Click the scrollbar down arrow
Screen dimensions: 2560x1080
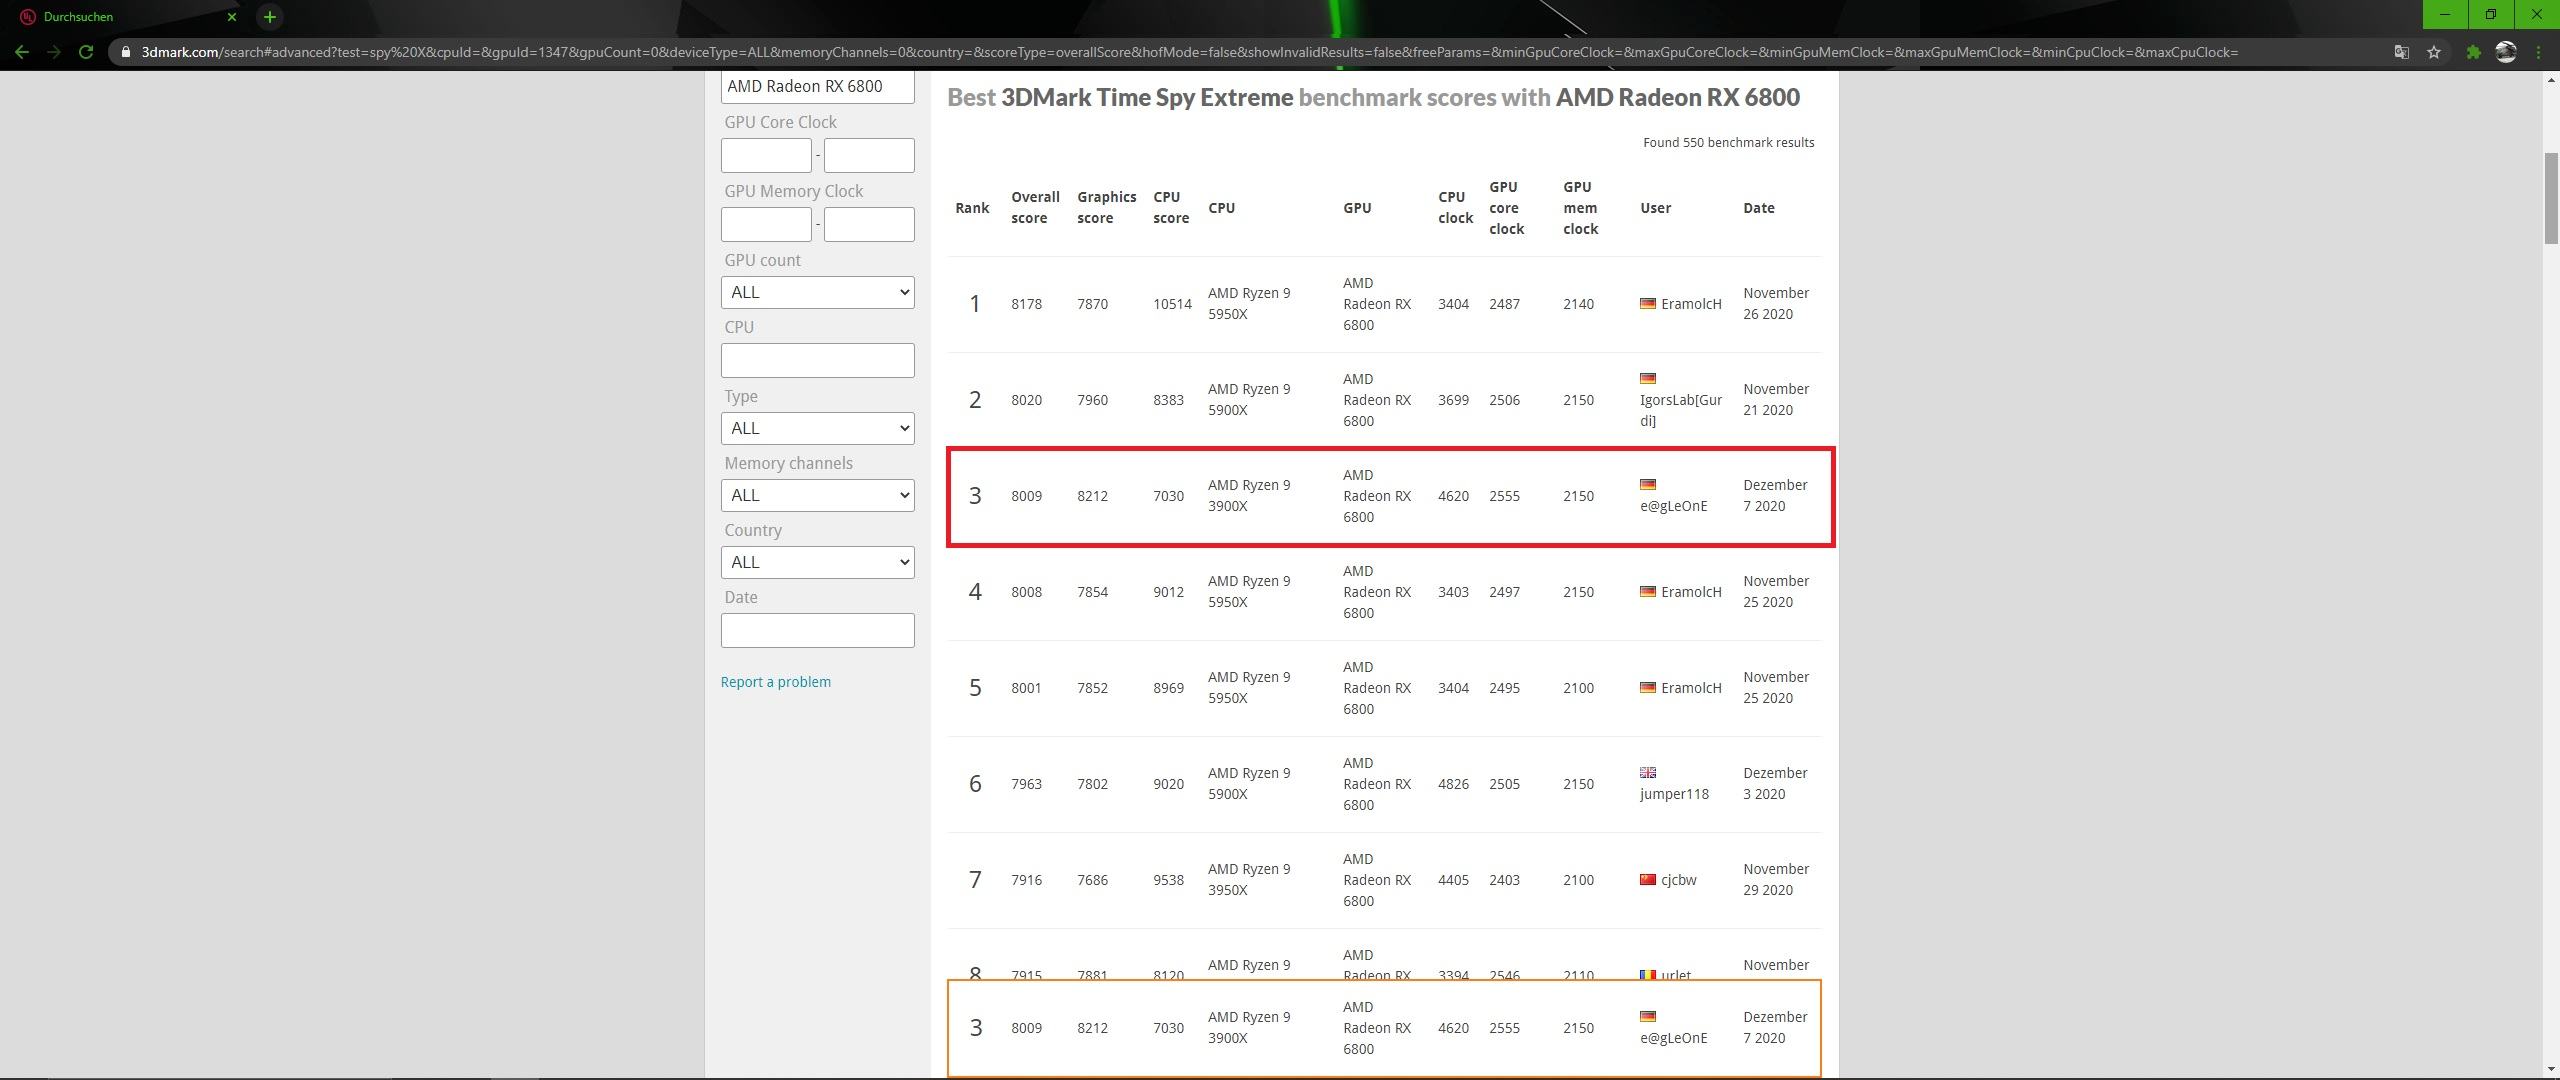[x=2551, y=1071]
